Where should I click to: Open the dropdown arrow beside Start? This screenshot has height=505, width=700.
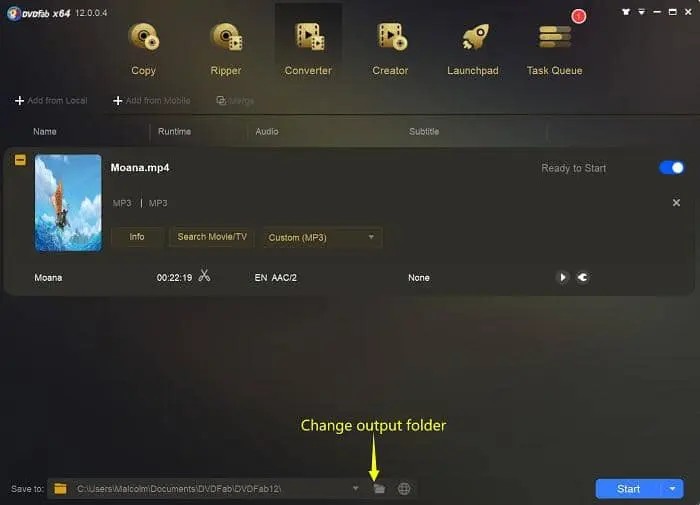point(672,489)
